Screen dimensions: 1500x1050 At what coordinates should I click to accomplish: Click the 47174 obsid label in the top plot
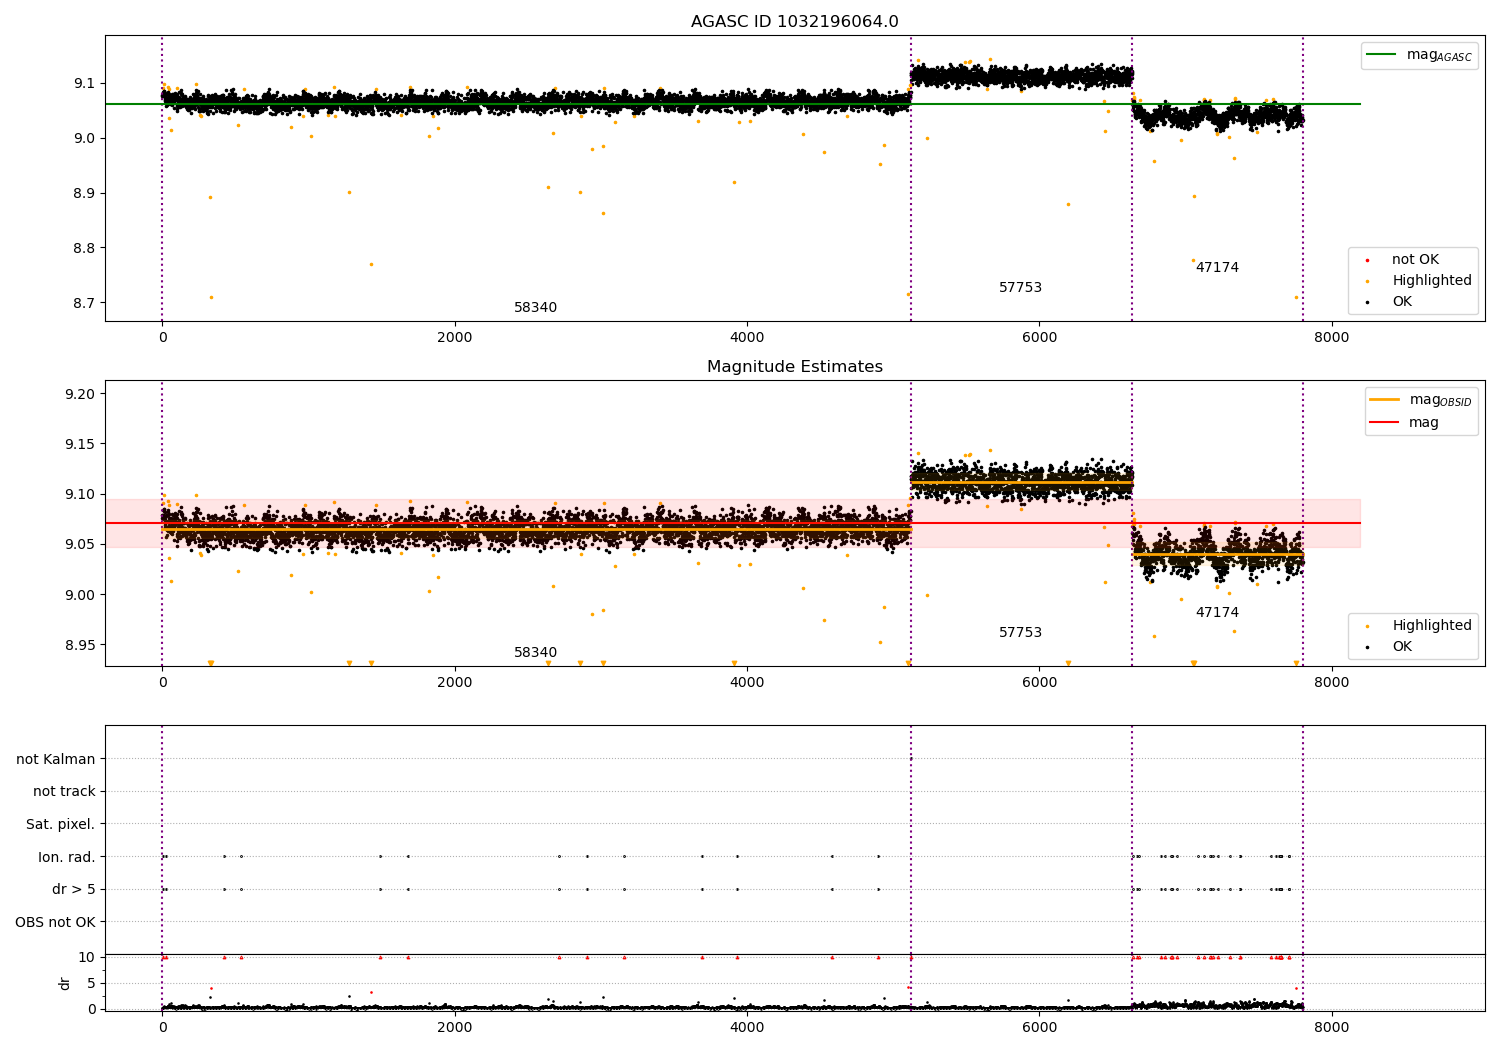[x=1217, y=268]
